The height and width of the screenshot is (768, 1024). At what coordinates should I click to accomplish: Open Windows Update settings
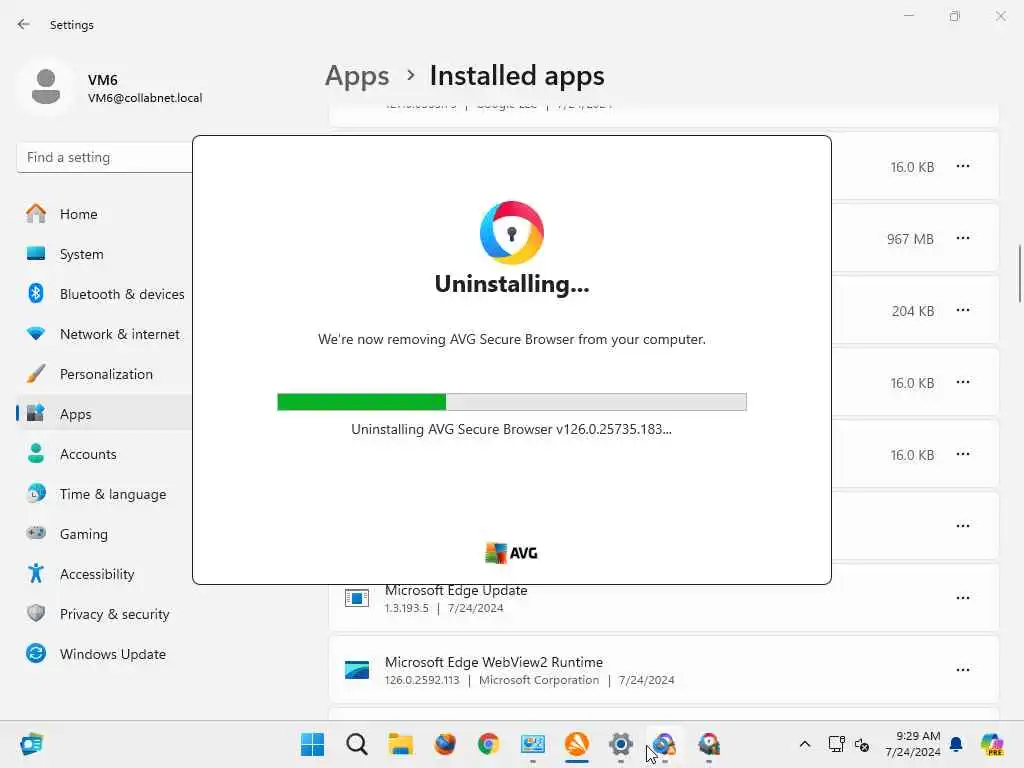(104, 654)
